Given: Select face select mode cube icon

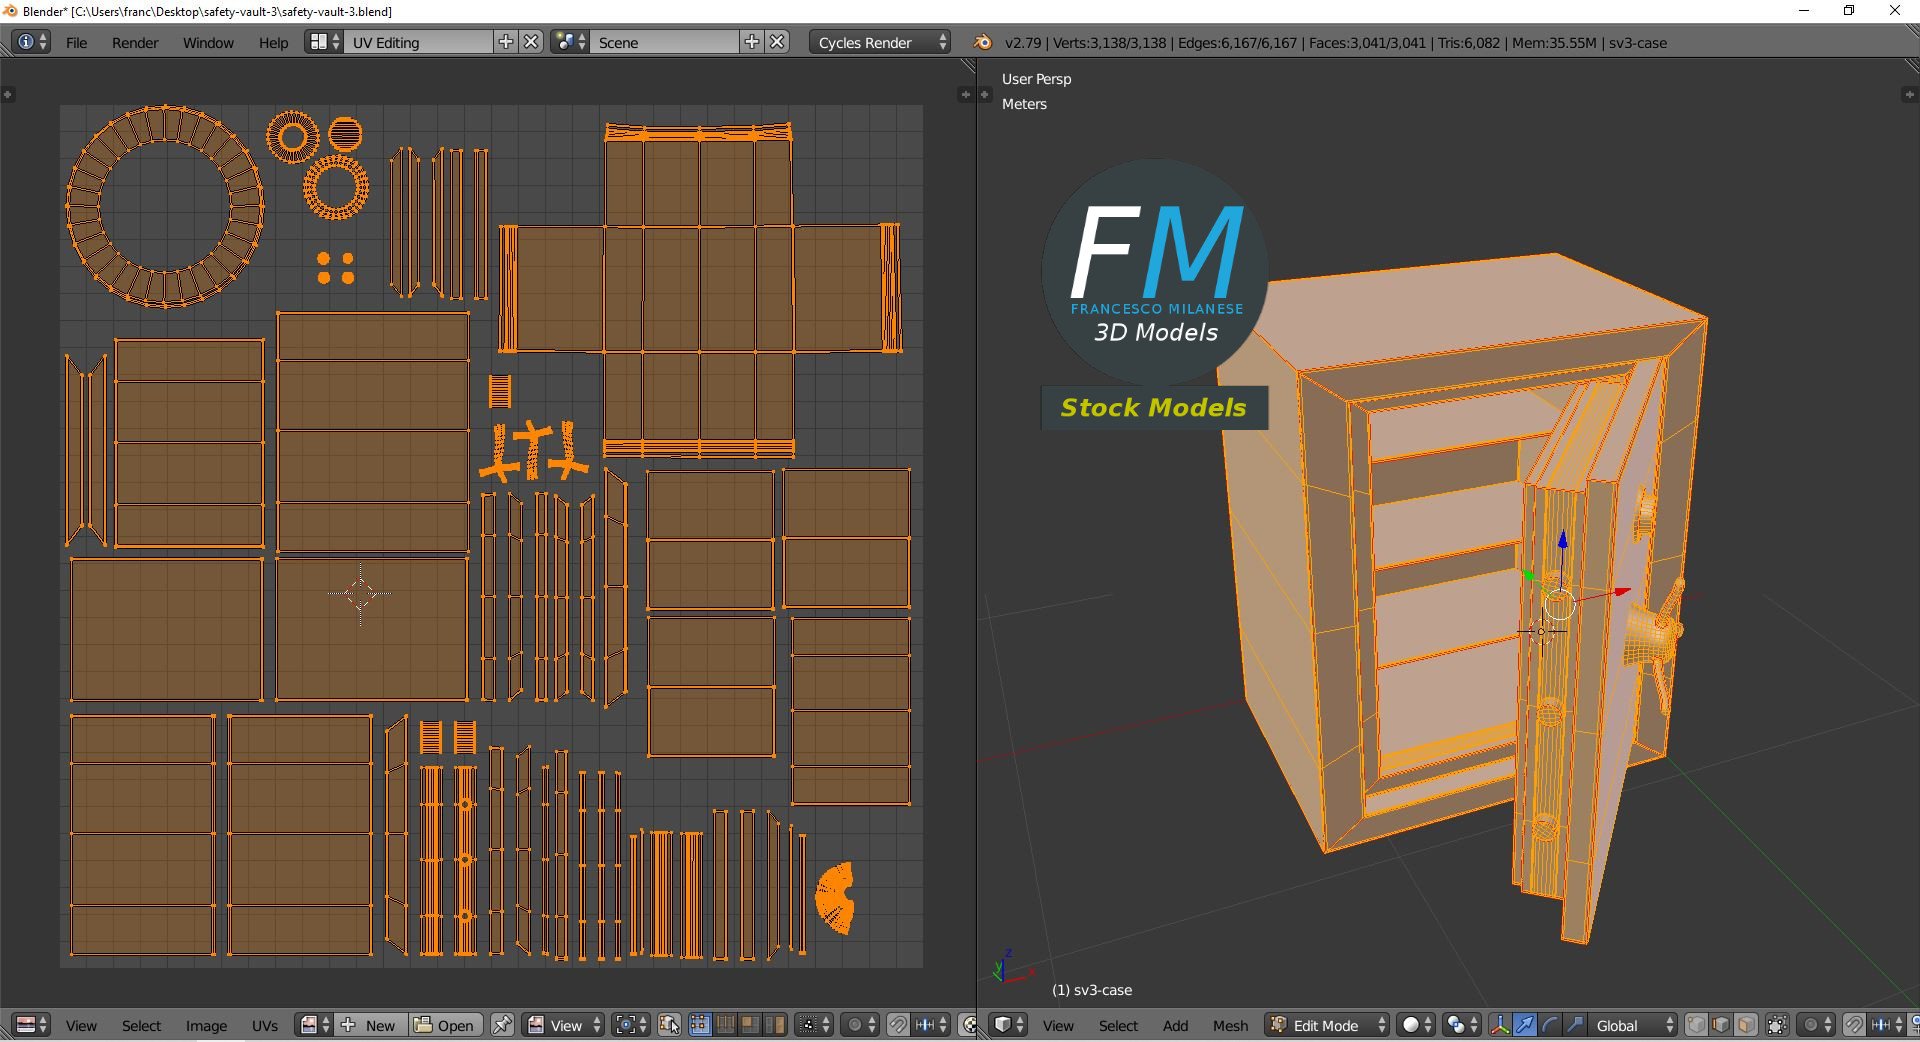Looking at the screenshot, I should [x=1746, y=1025].
